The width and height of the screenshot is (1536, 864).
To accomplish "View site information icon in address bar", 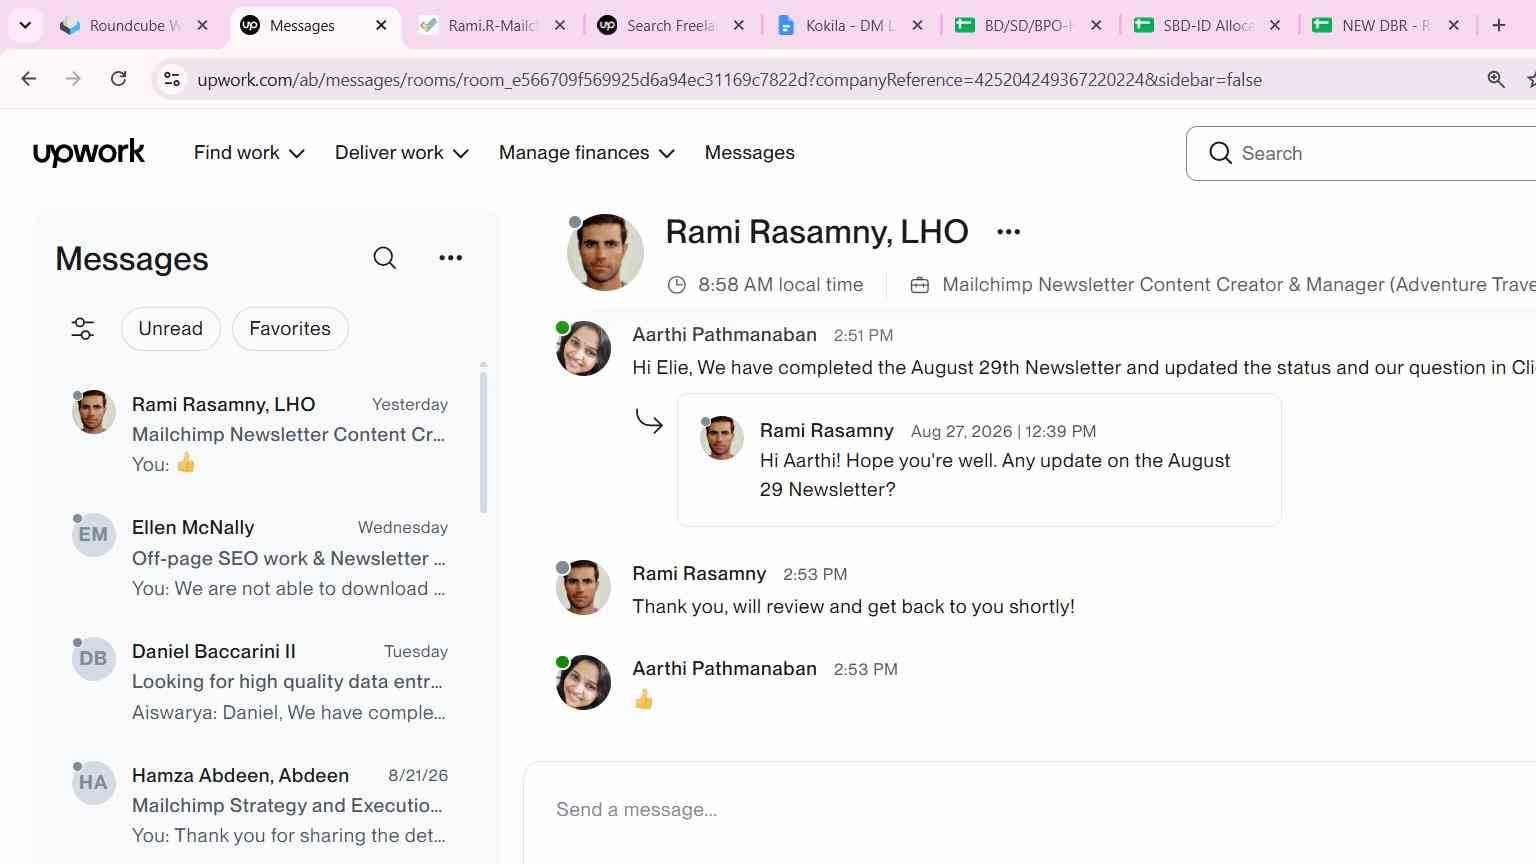I will point(172,79).
